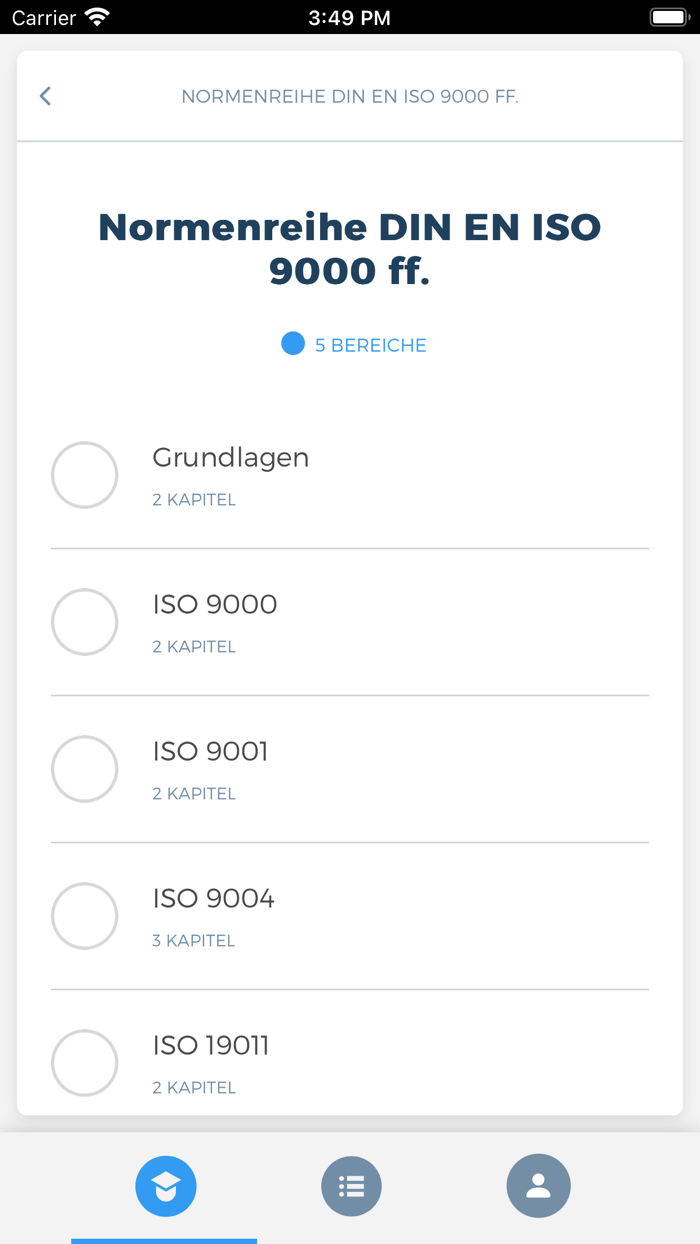
Task: Open the profile person tab icon
Action: point(538,1186)
